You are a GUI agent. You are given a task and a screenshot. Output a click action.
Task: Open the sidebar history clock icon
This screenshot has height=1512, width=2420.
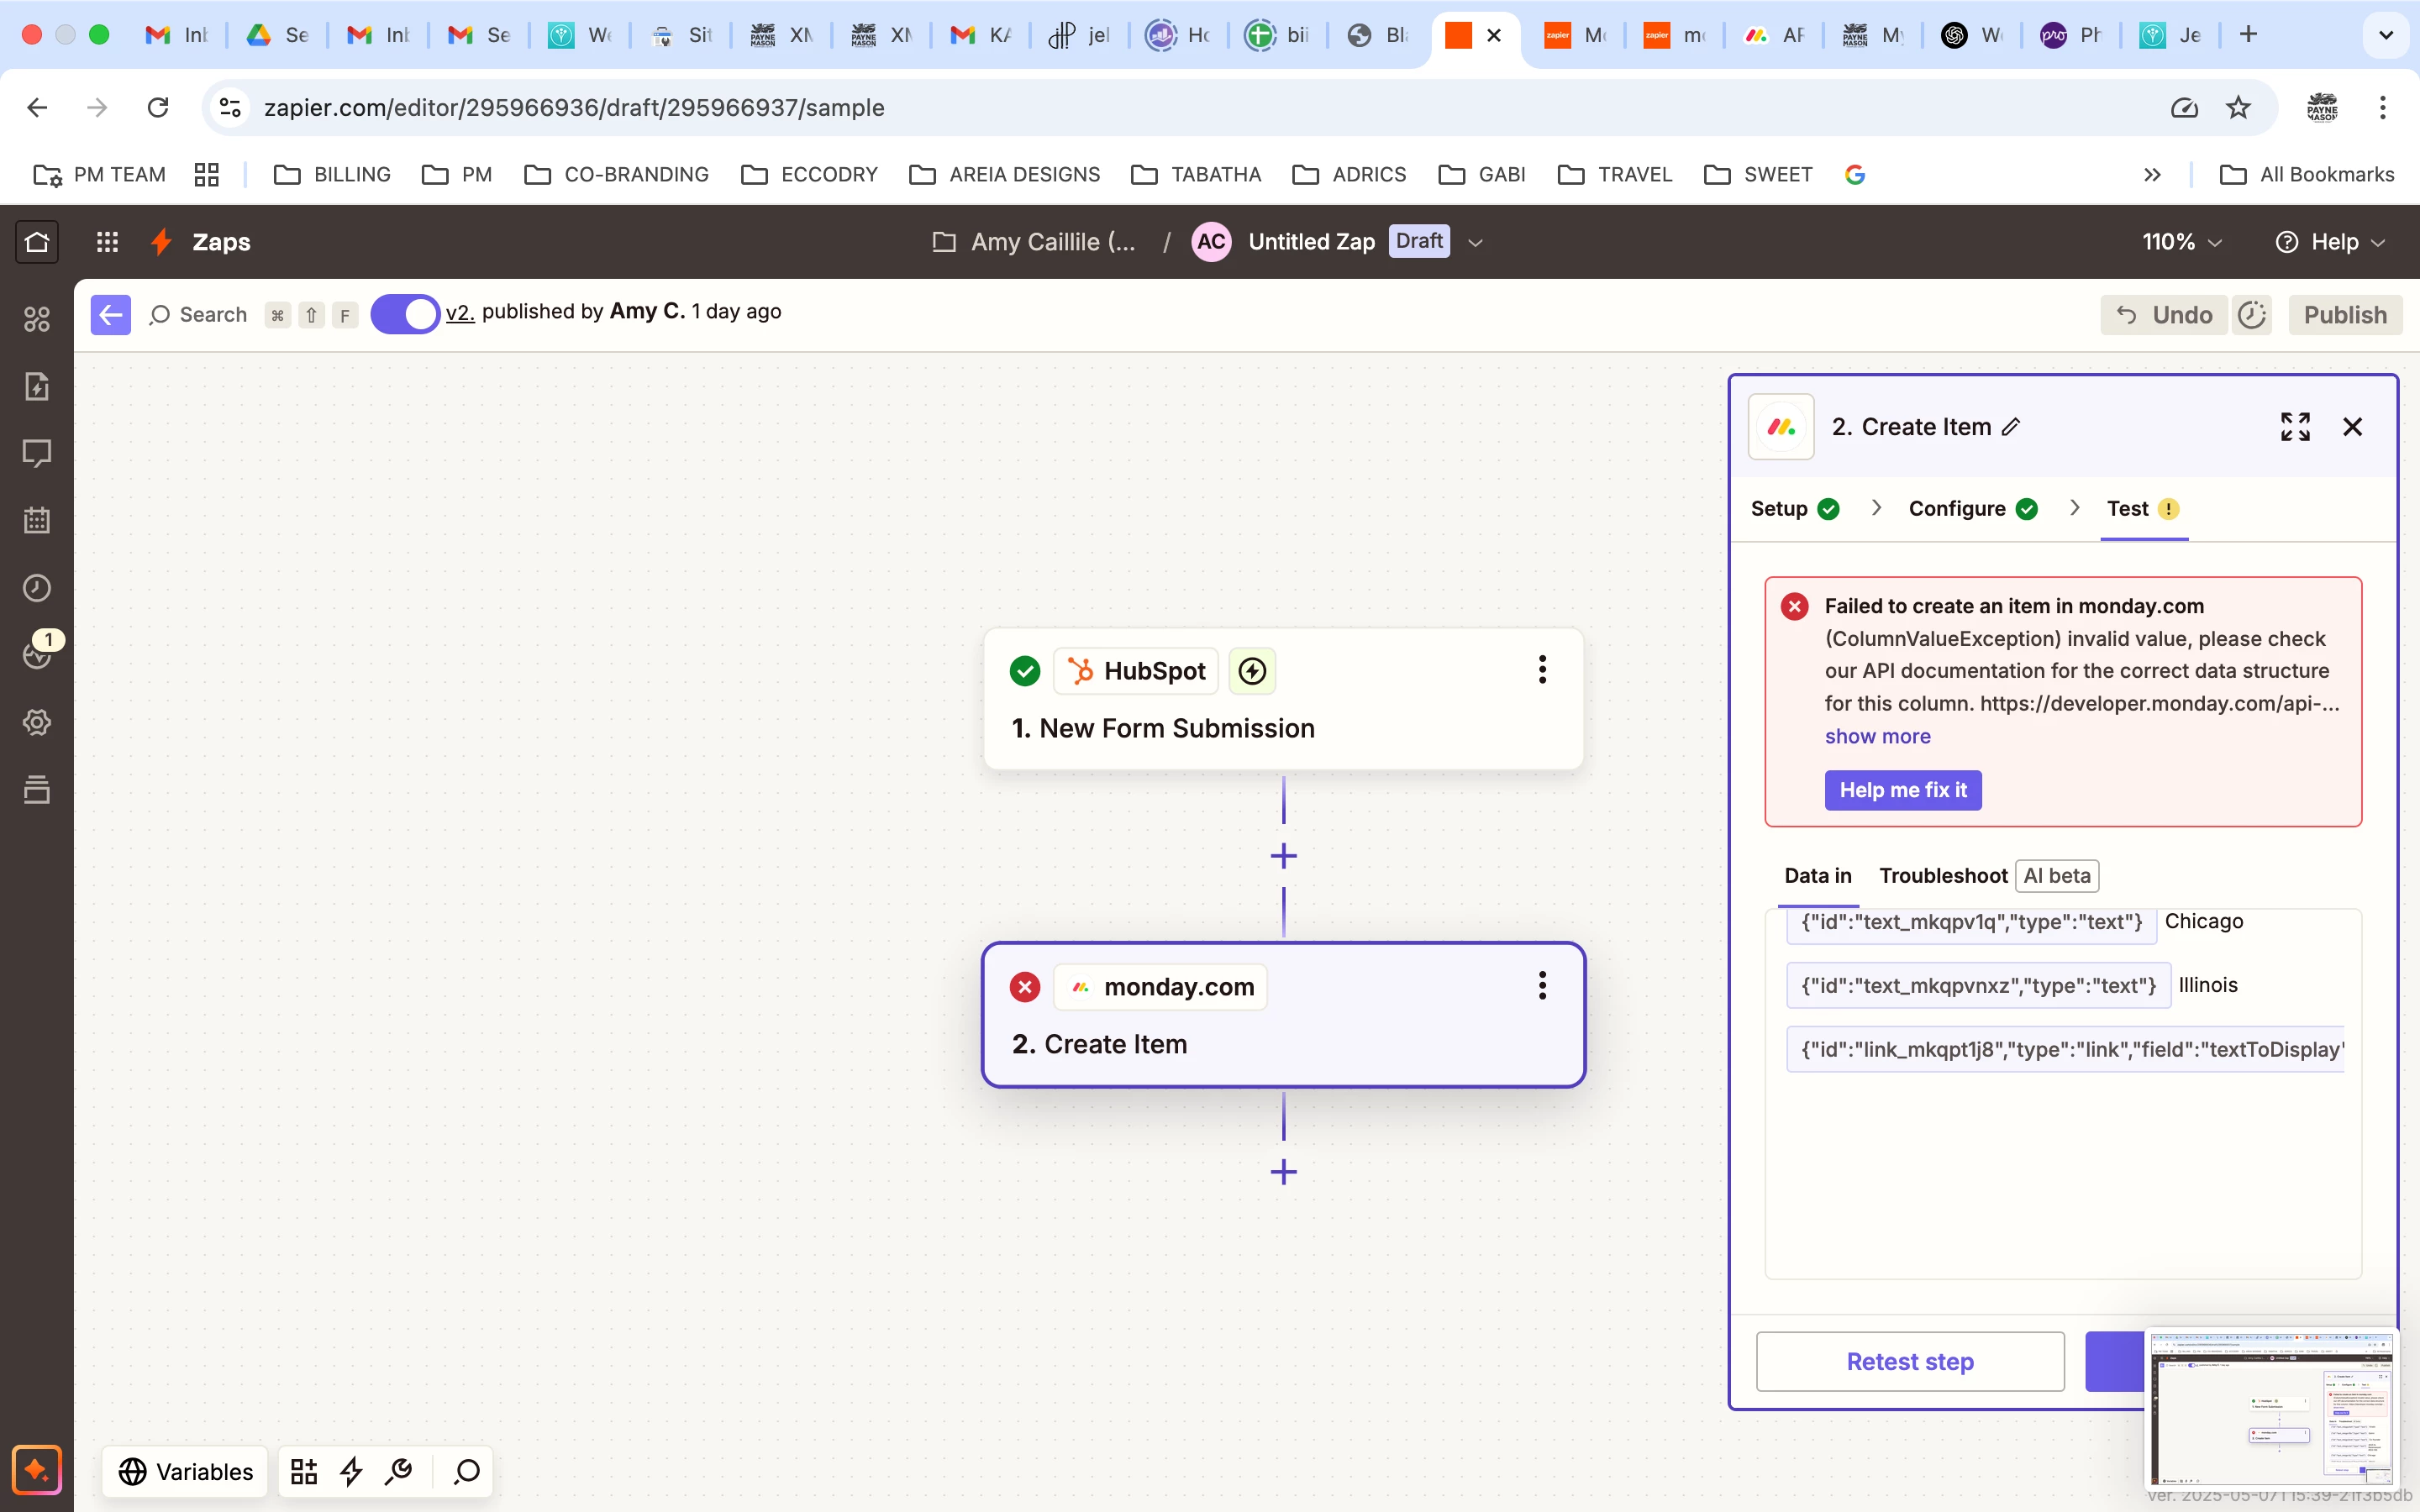click(37, 588)
